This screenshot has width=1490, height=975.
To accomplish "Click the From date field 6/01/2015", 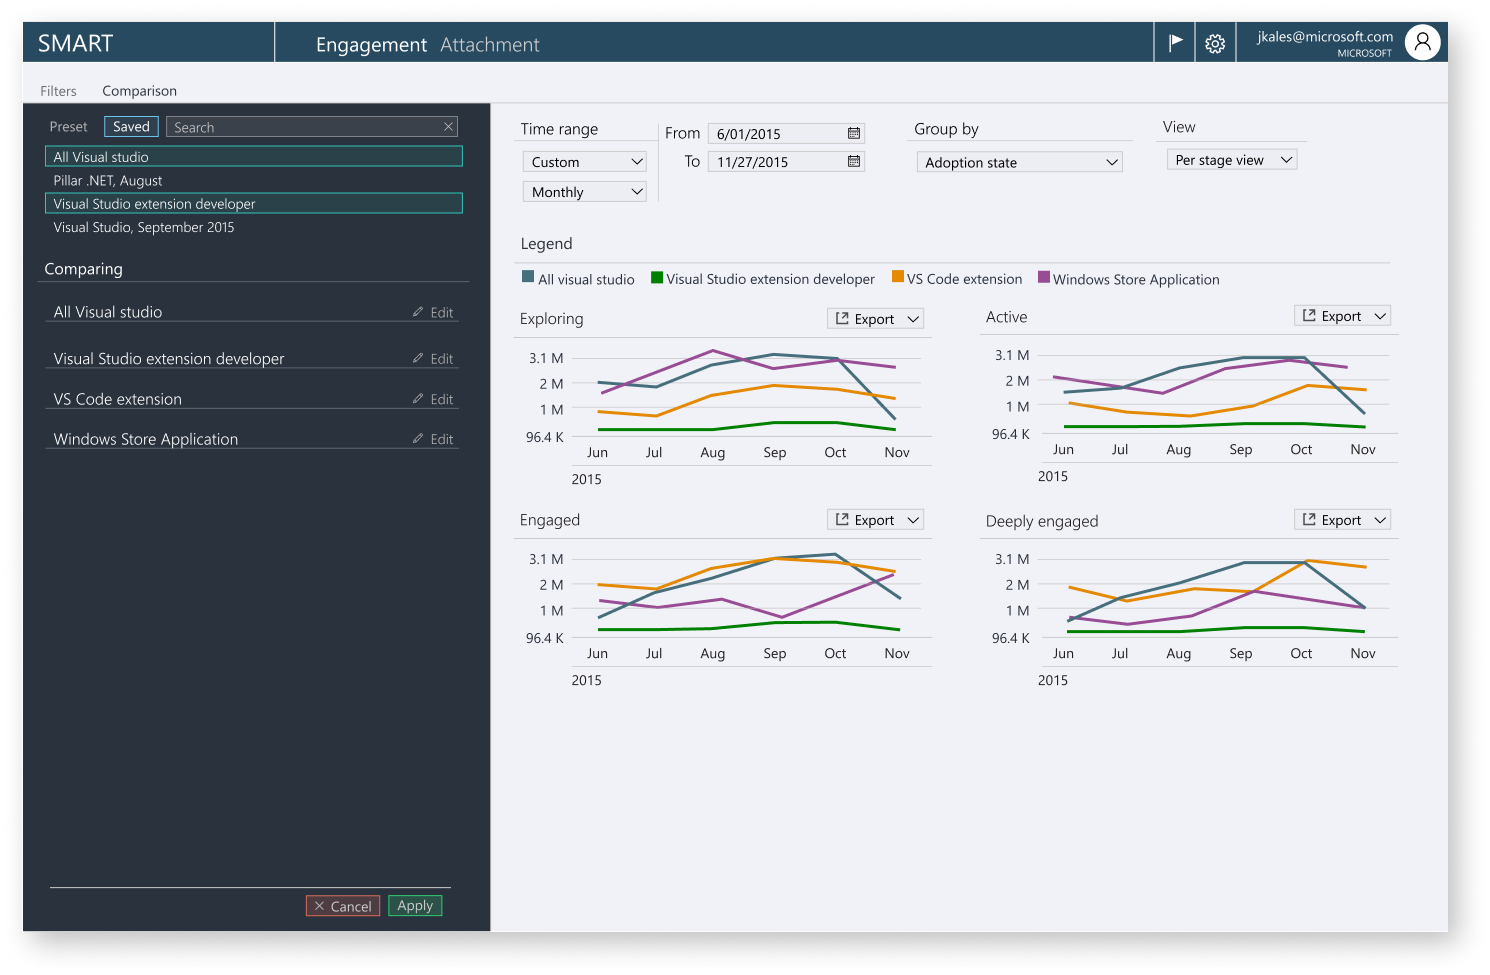I will [786, 133].
